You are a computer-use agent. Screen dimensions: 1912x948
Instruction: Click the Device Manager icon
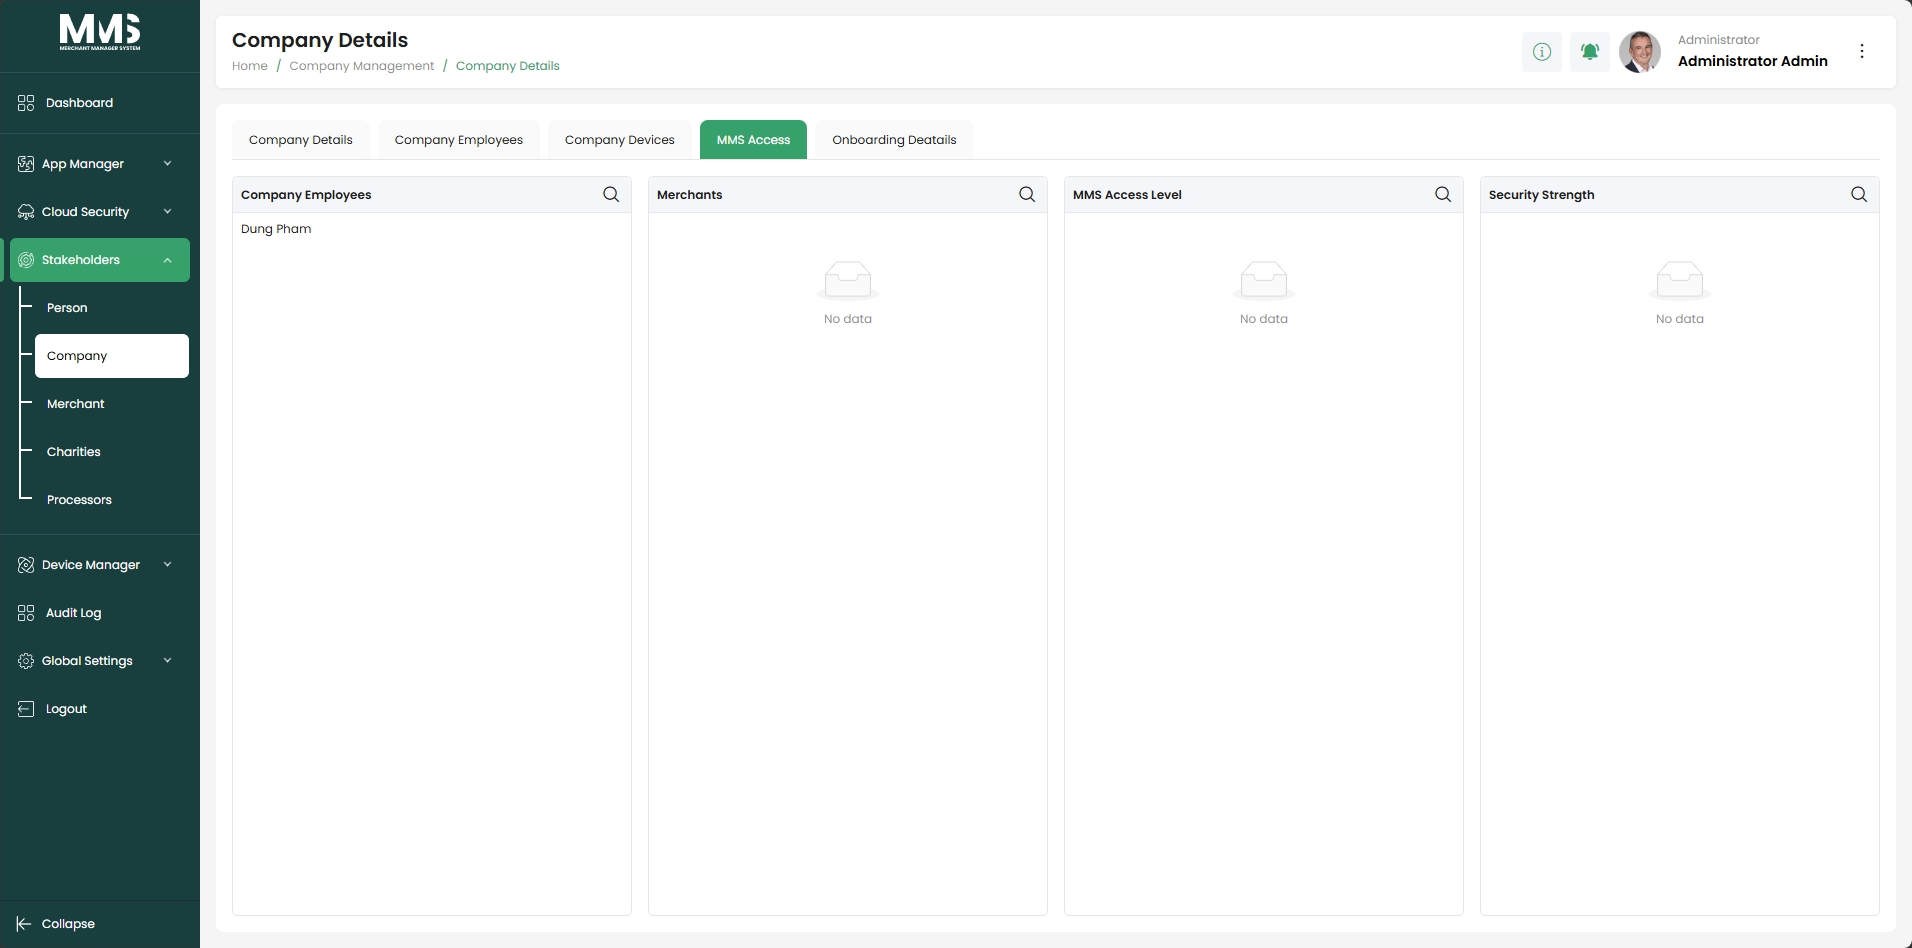coord(26,565)
